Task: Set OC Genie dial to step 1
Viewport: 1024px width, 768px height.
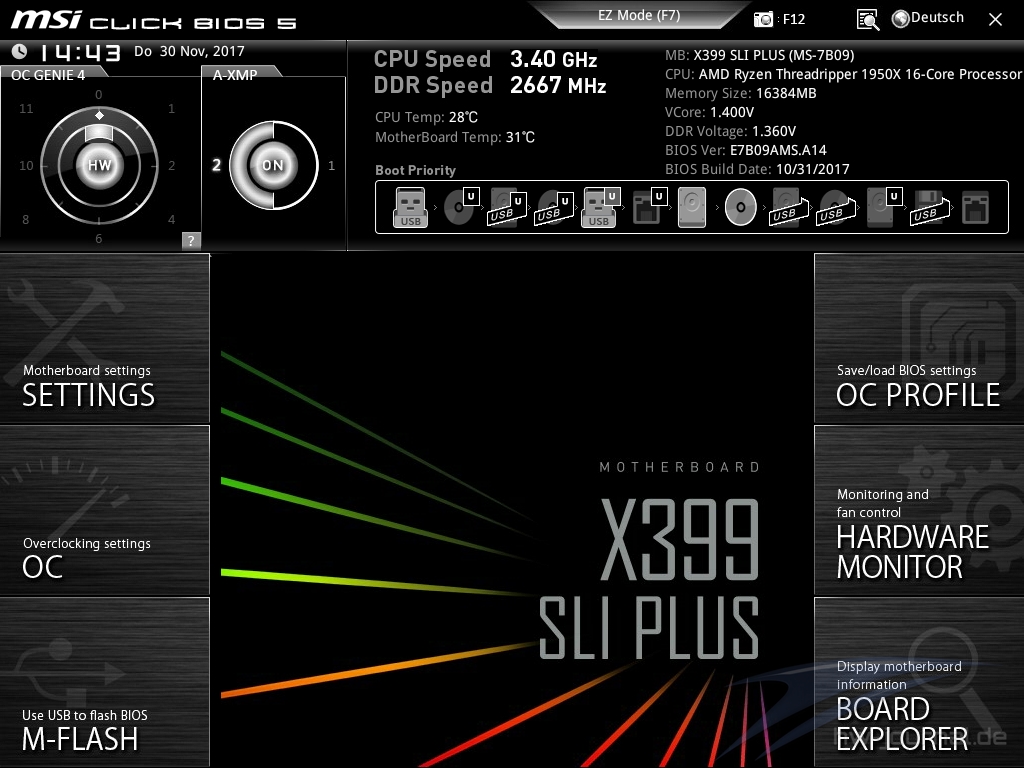Action: click(x=171, y=108)
